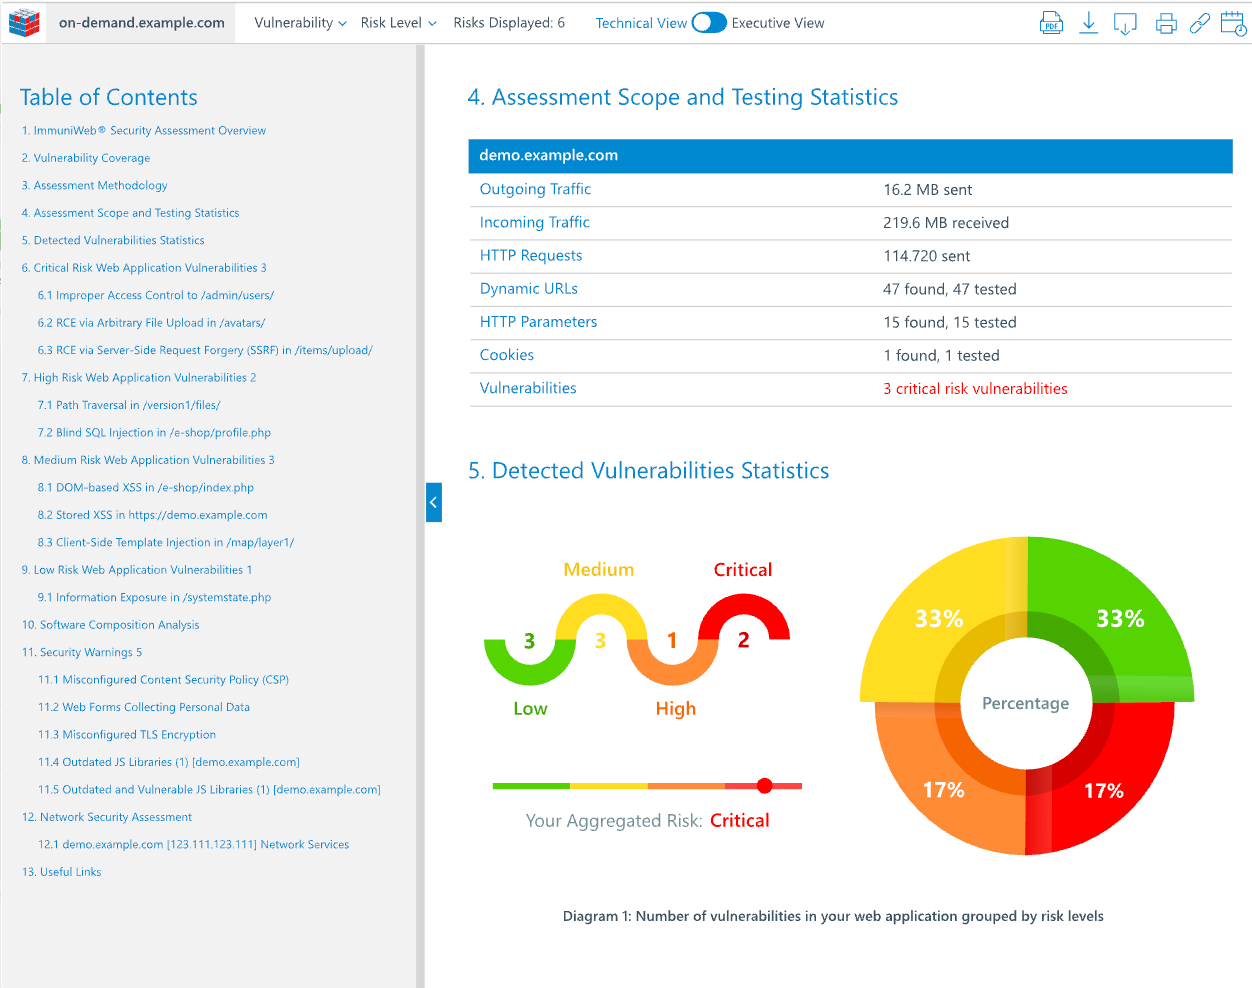Screen dimensions: 1252x988
Task: Select on-demand.example.com tab
Action: point(141,23)
